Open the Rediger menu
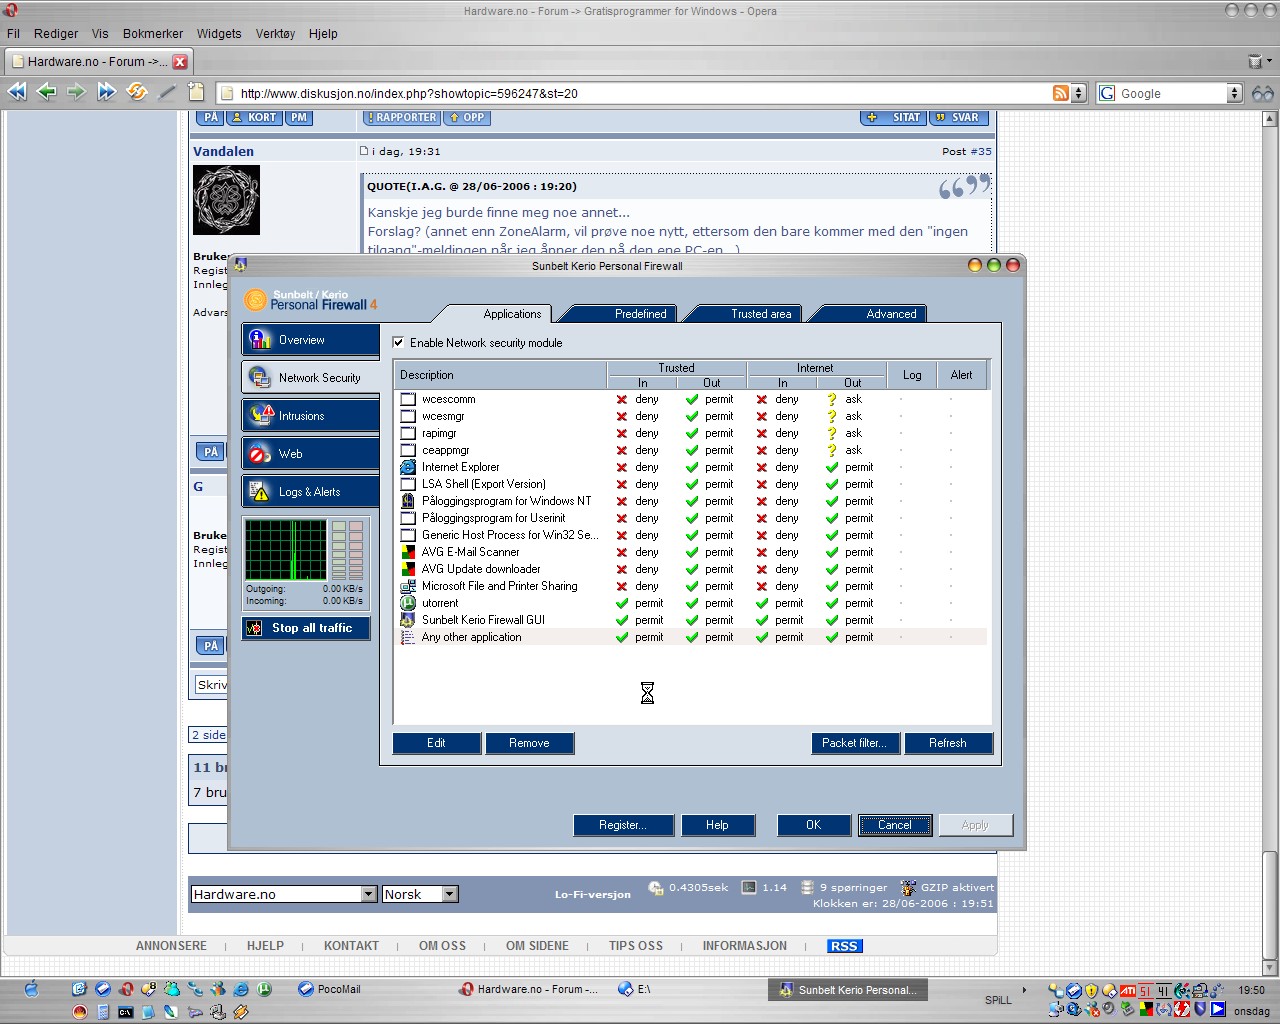Image resolution: width=1280 pixels, height=1024 pixels. coord(56,33)
